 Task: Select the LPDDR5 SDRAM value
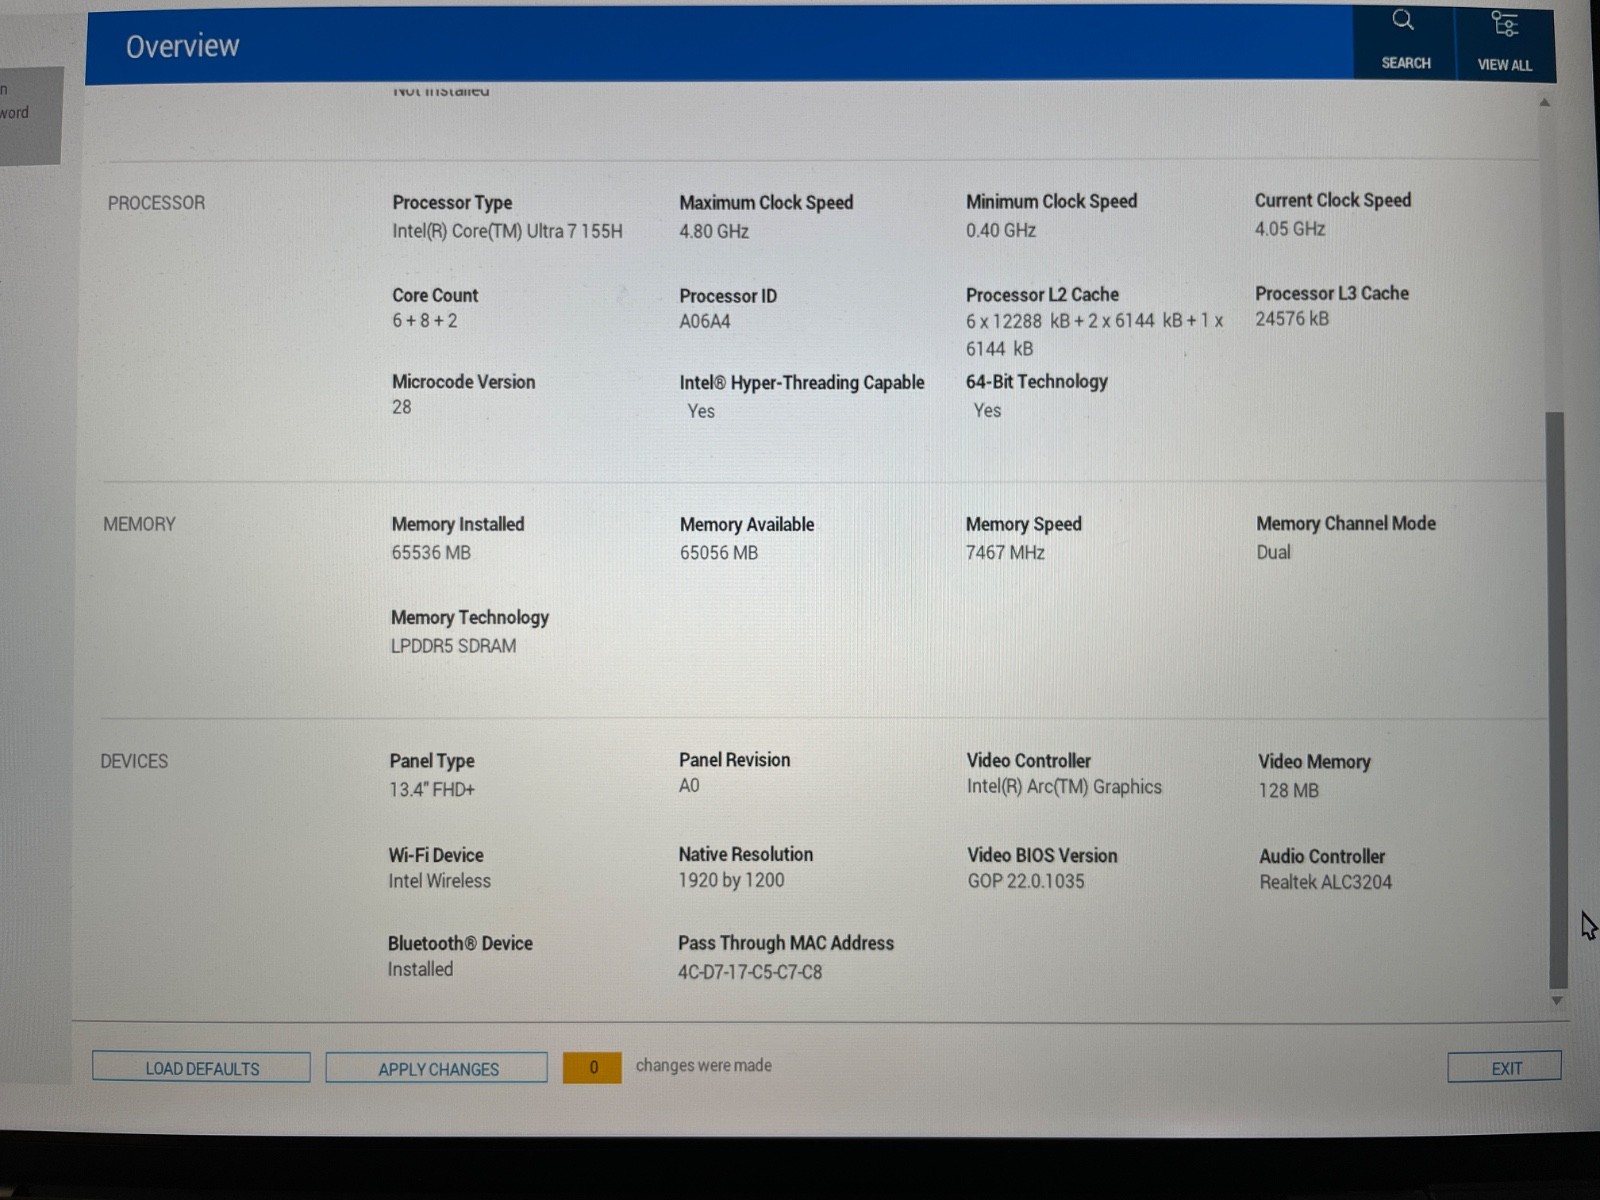click(x=454, y=646)
